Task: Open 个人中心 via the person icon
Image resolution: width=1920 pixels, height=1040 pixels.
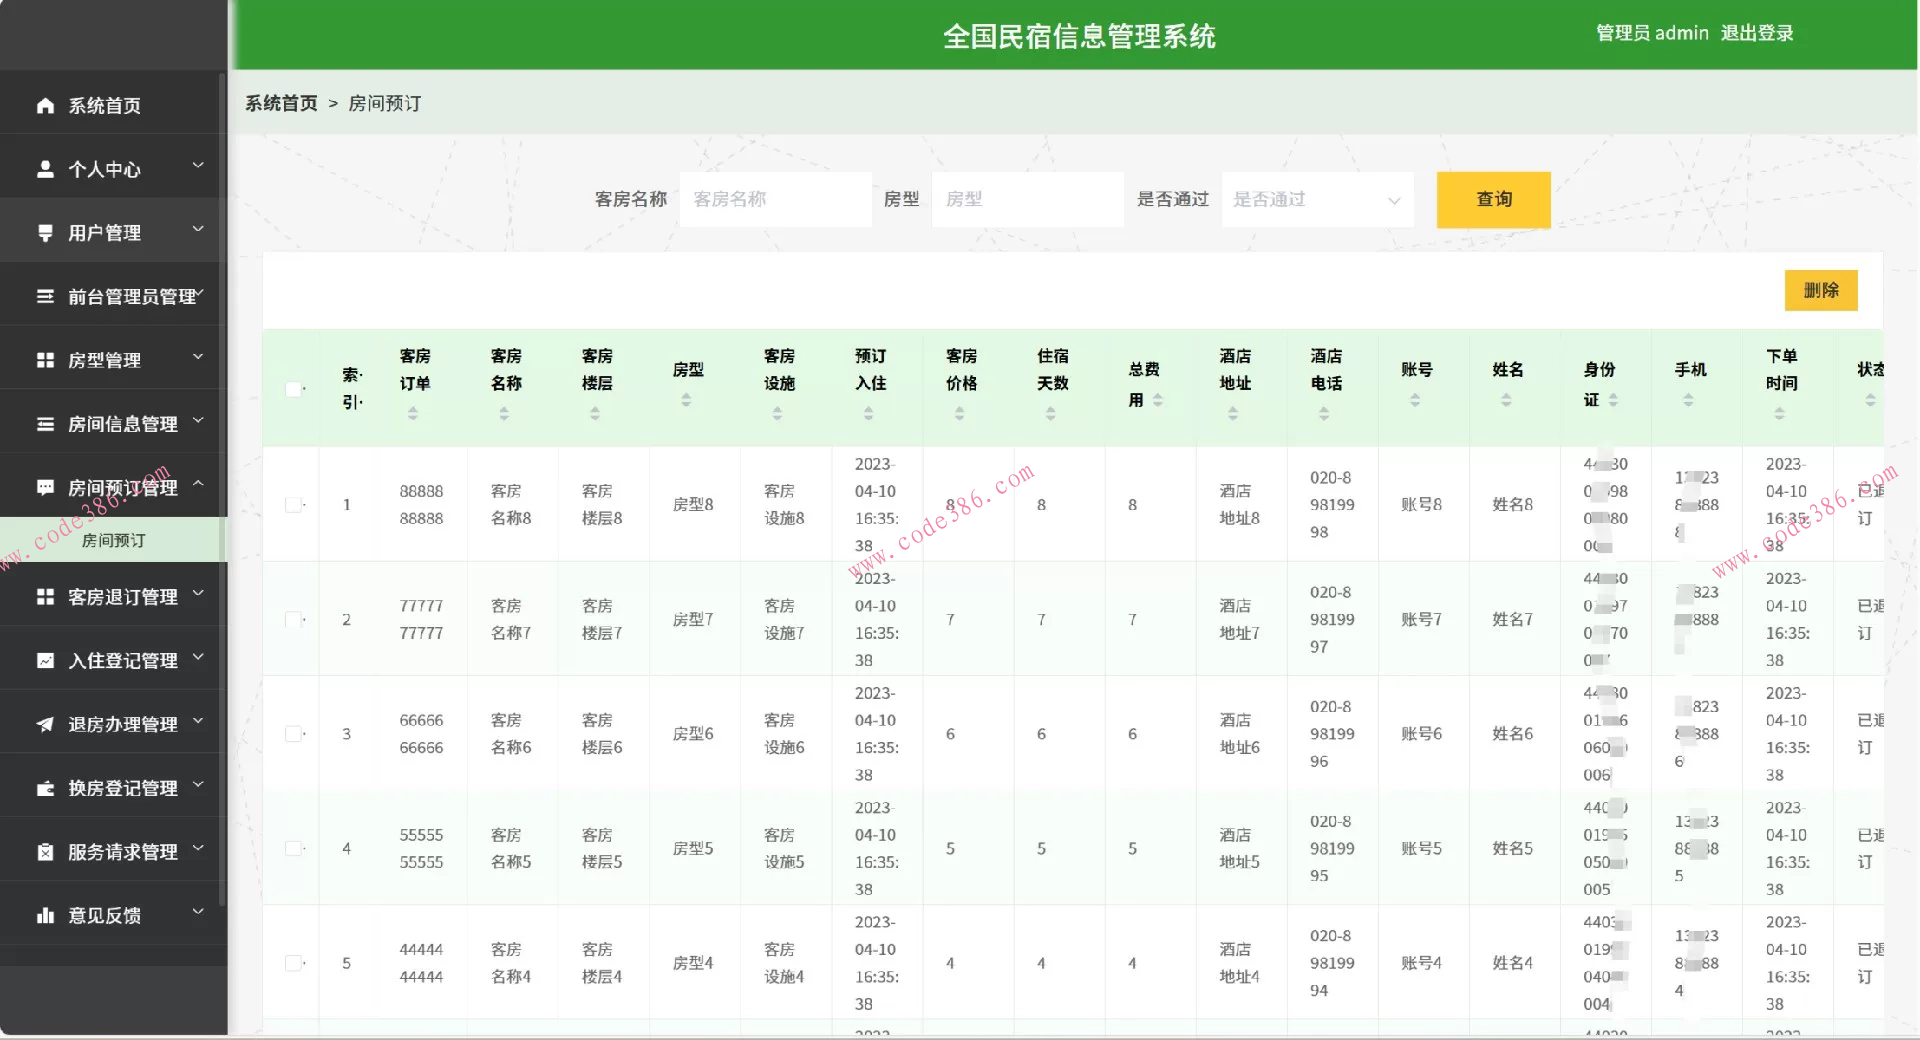Action: [45, 168]
